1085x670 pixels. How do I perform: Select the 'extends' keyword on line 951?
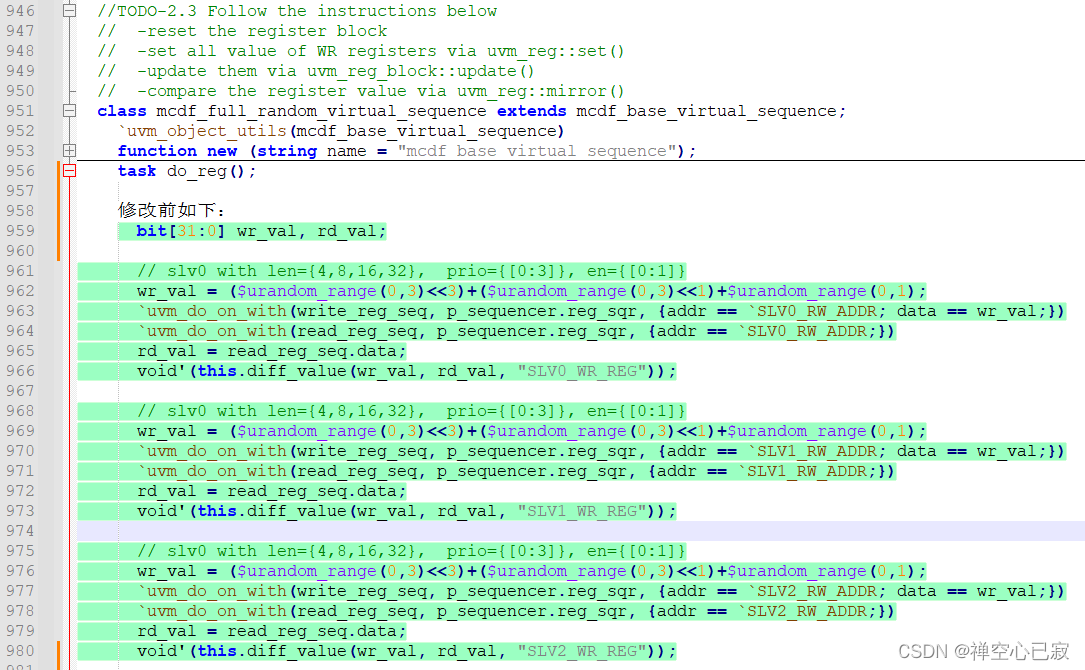530,110
